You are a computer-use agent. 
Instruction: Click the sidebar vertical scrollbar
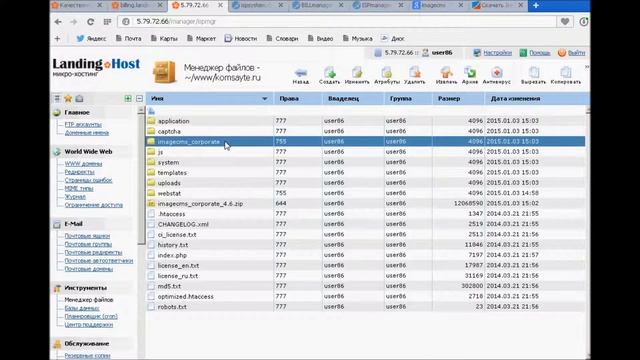click(x=141, y=180)
